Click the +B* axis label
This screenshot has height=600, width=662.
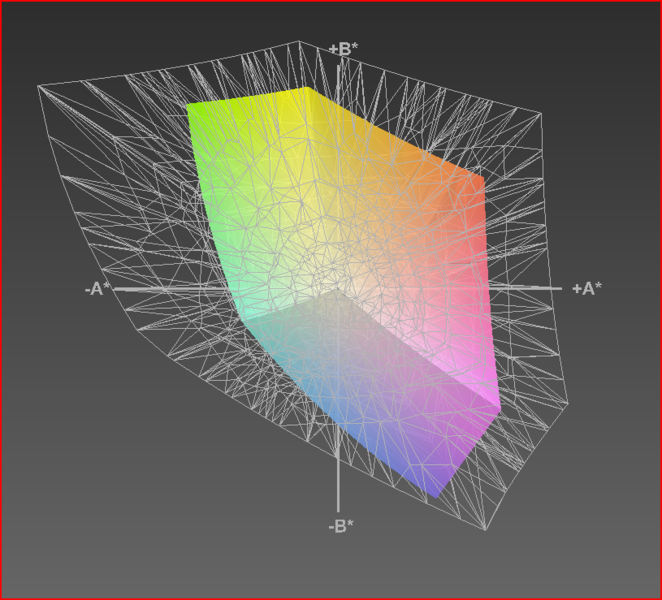coord(343,49)
